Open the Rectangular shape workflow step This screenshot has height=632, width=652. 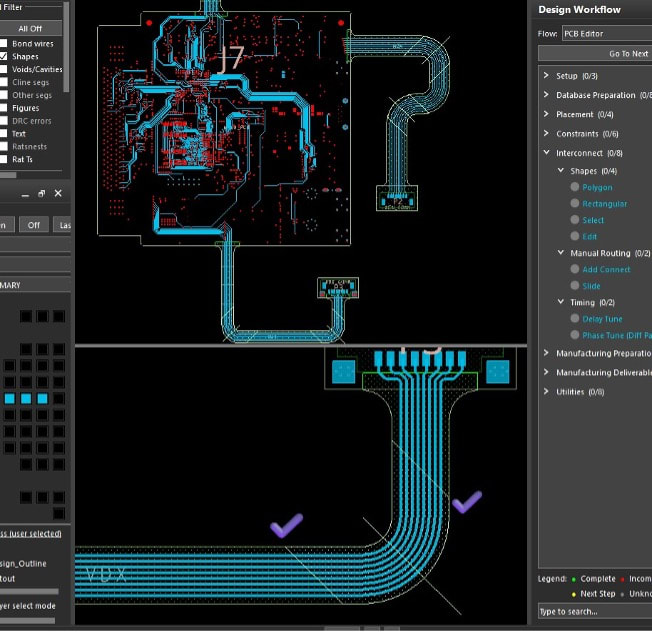point(604,203)
